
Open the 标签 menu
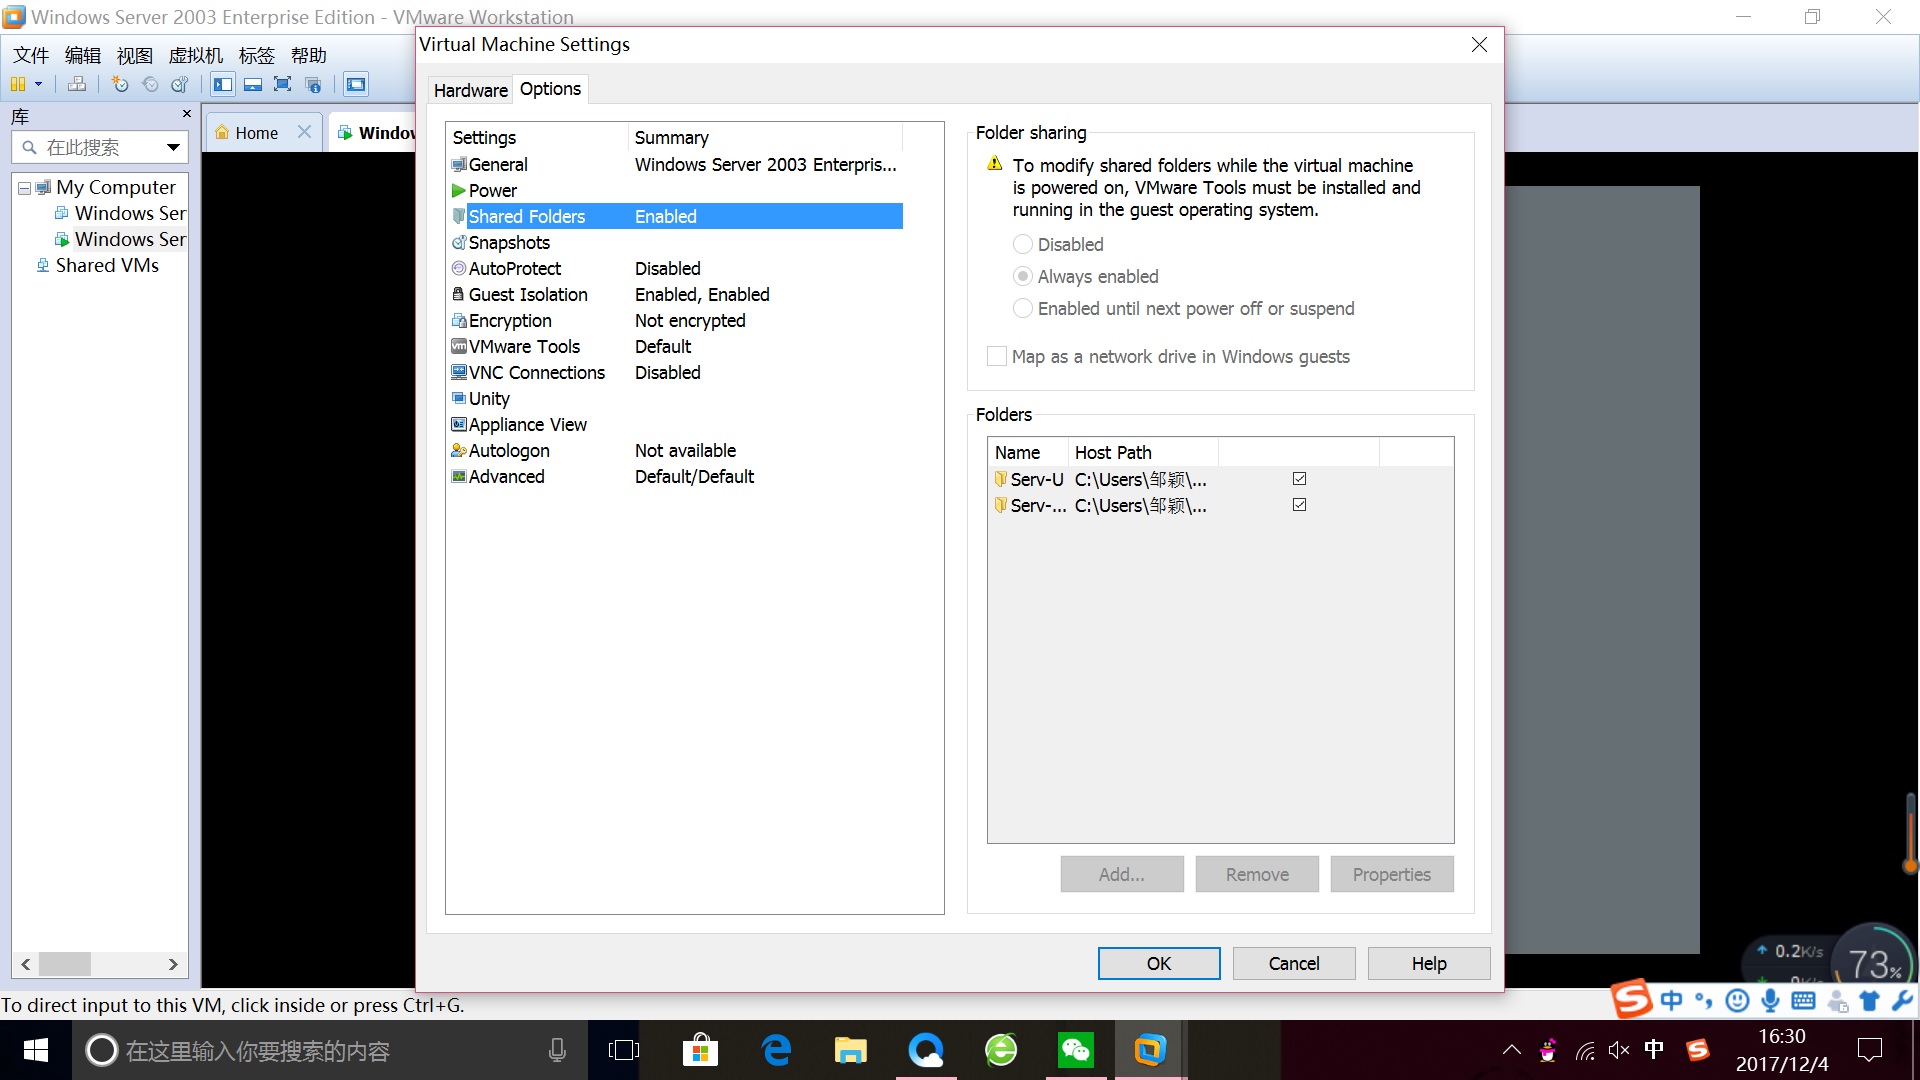tap(257, 55)
